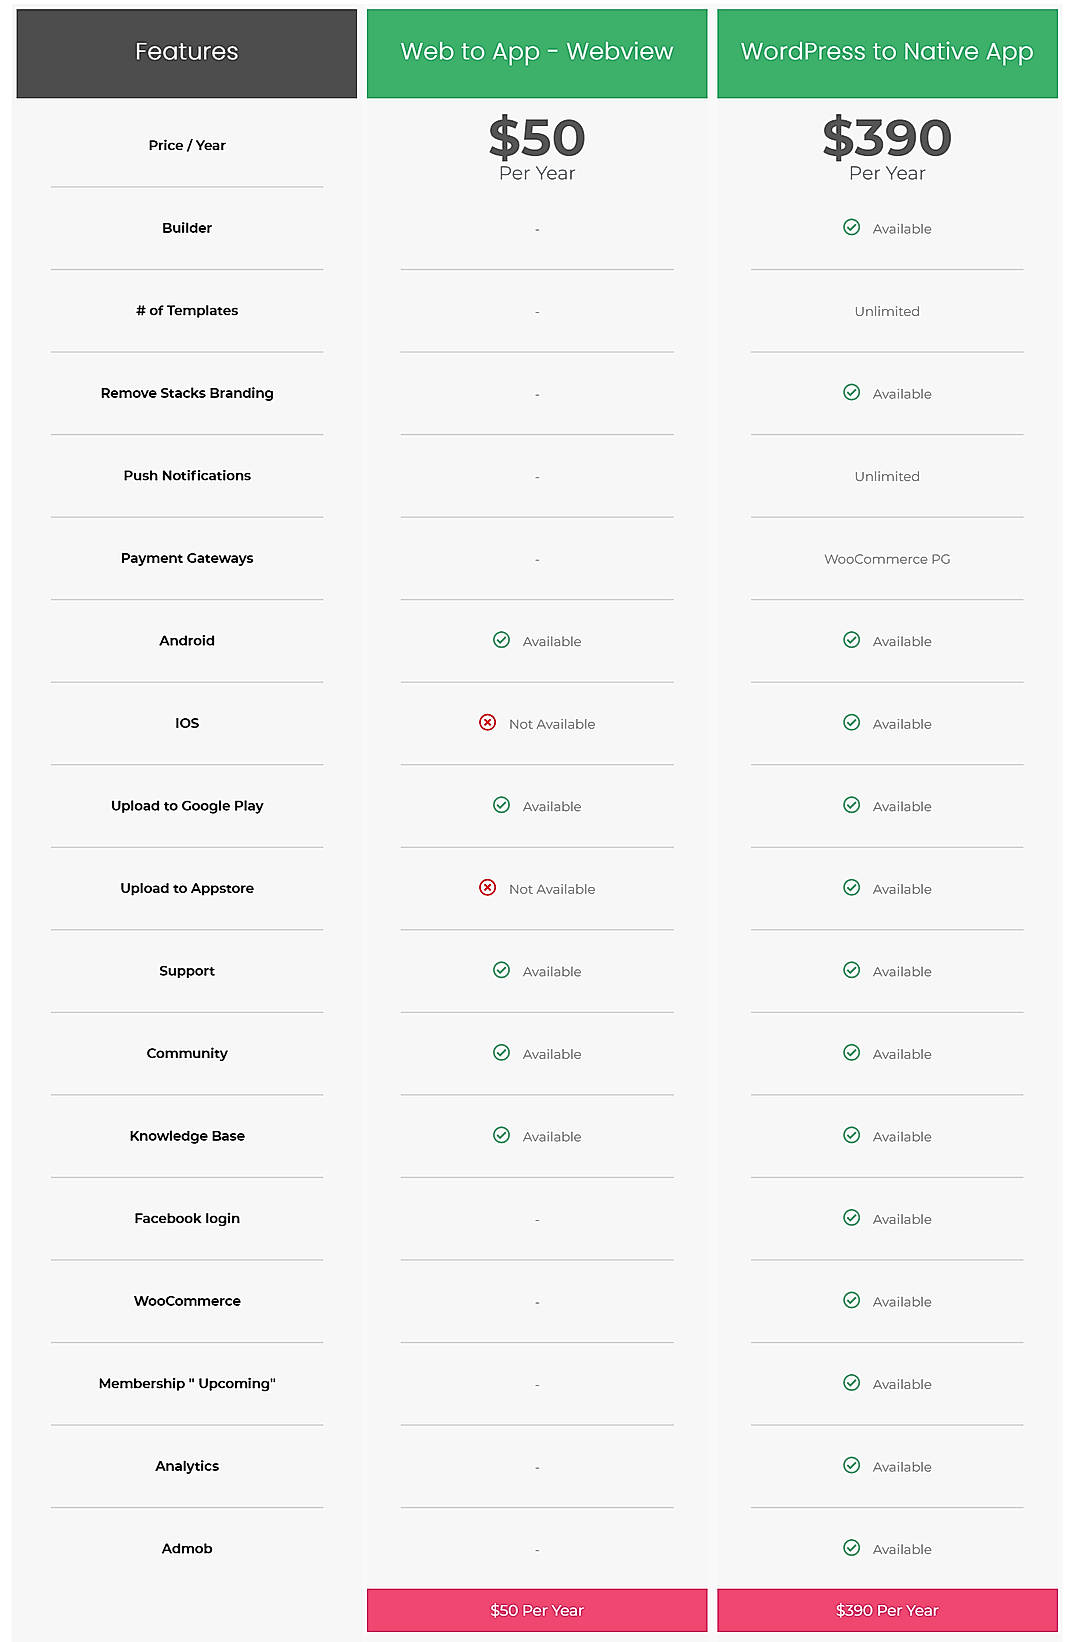
Task: Click the $50 Per Year pink button
Action: [x=536, y=1610]
